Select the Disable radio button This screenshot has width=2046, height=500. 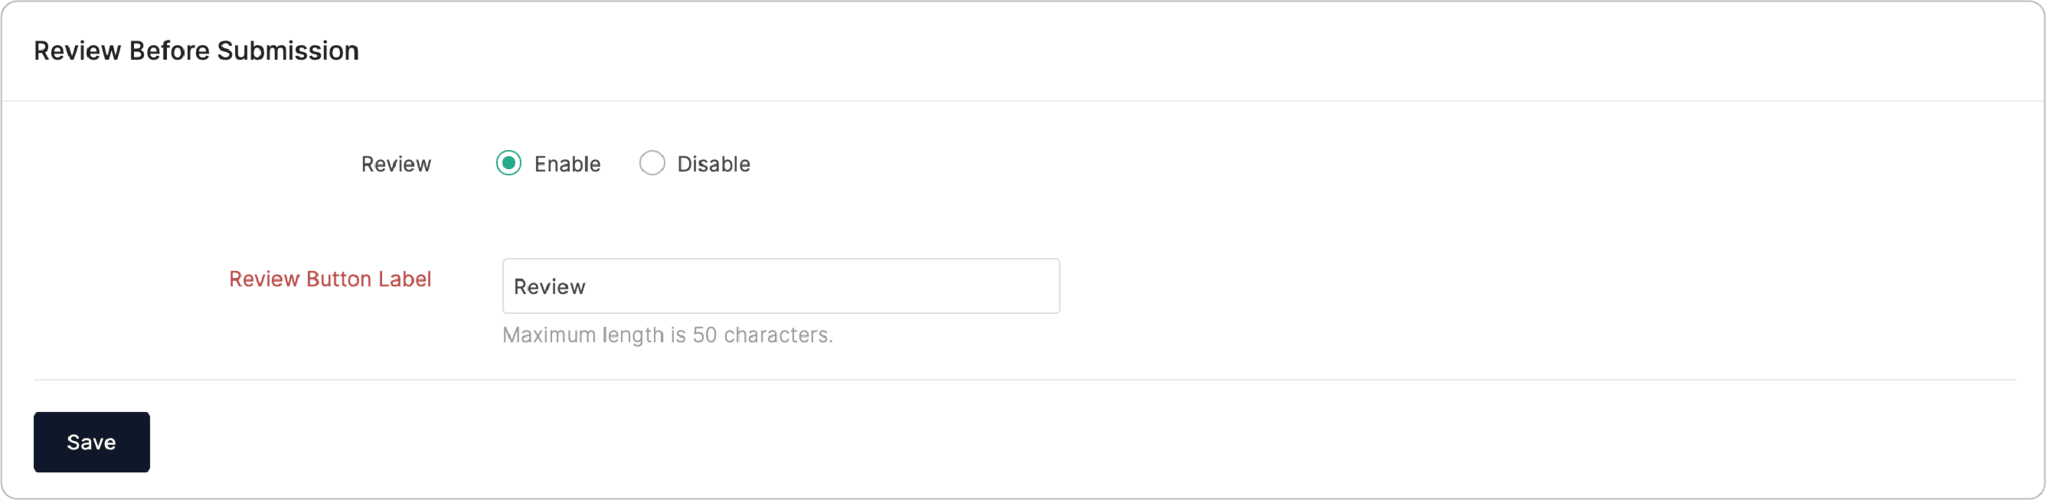pos(652,163)
